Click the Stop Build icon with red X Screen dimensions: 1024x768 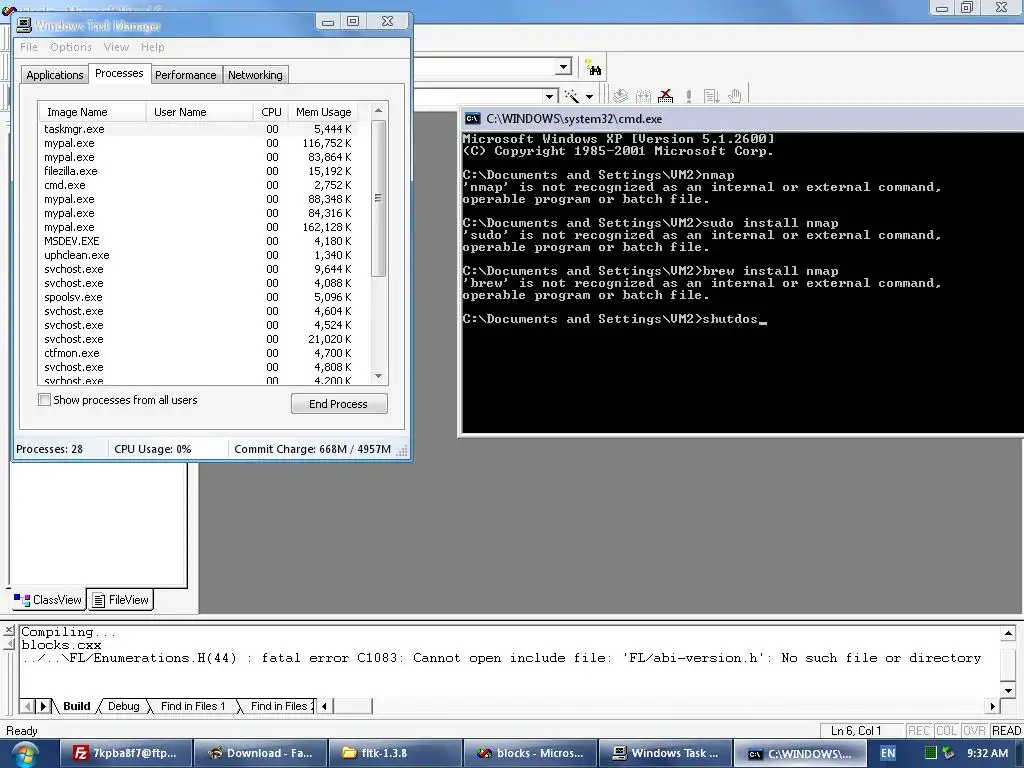click(x=665, y=96)
